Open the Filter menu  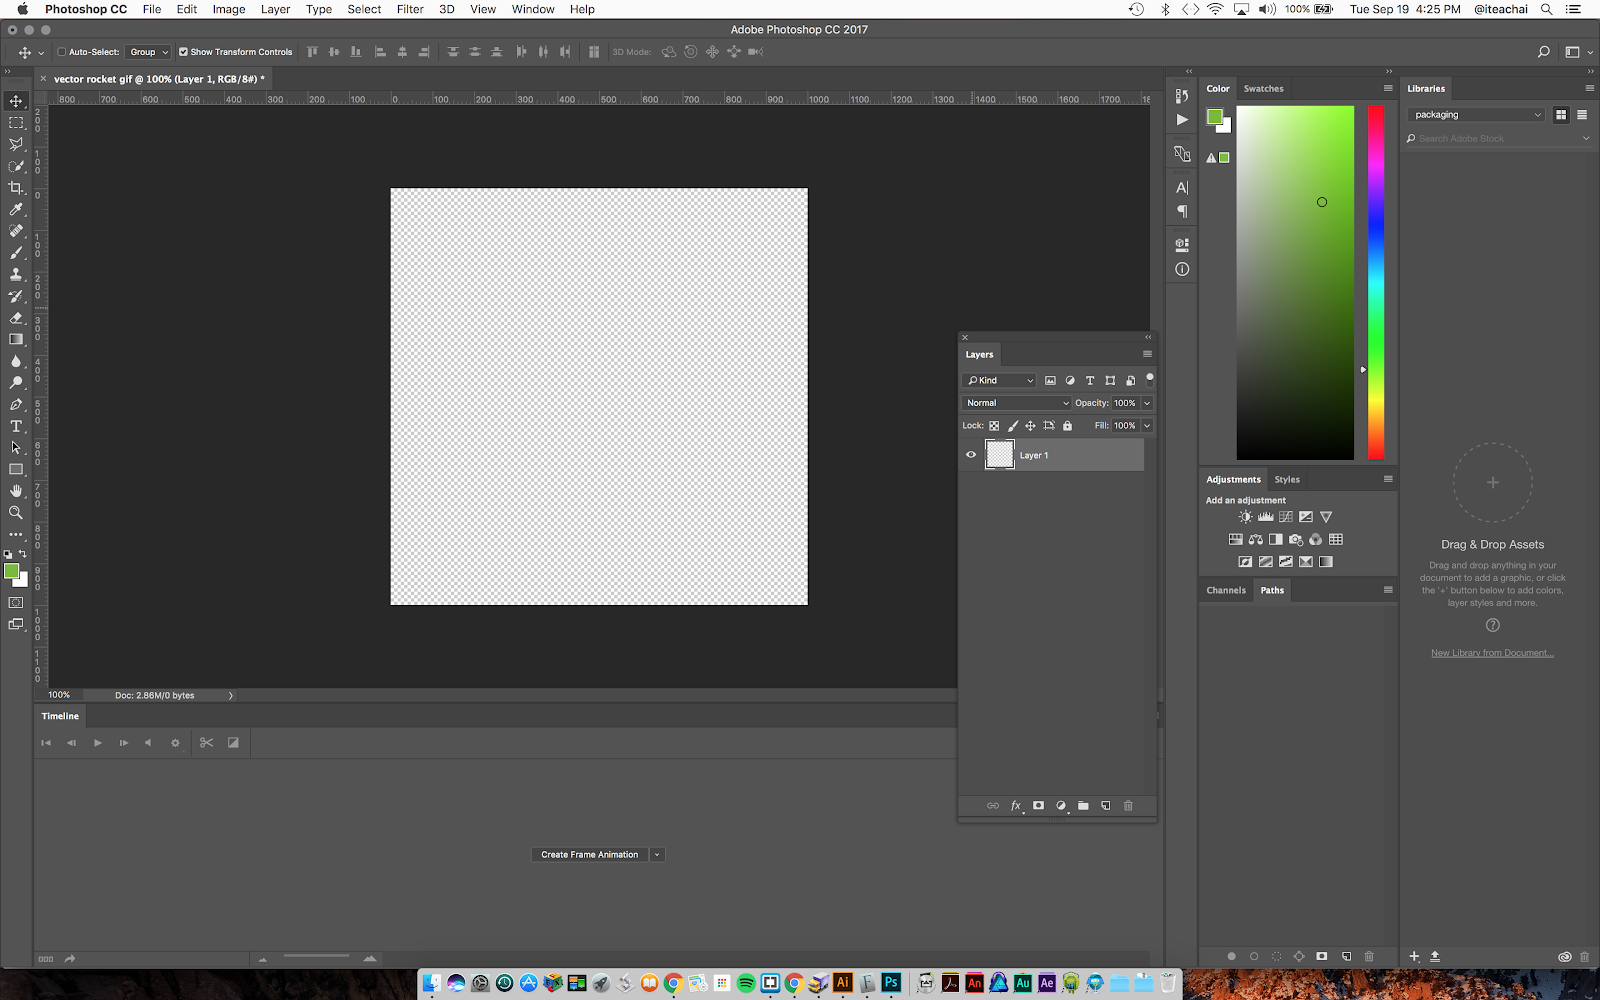click(x=410, y=9)
